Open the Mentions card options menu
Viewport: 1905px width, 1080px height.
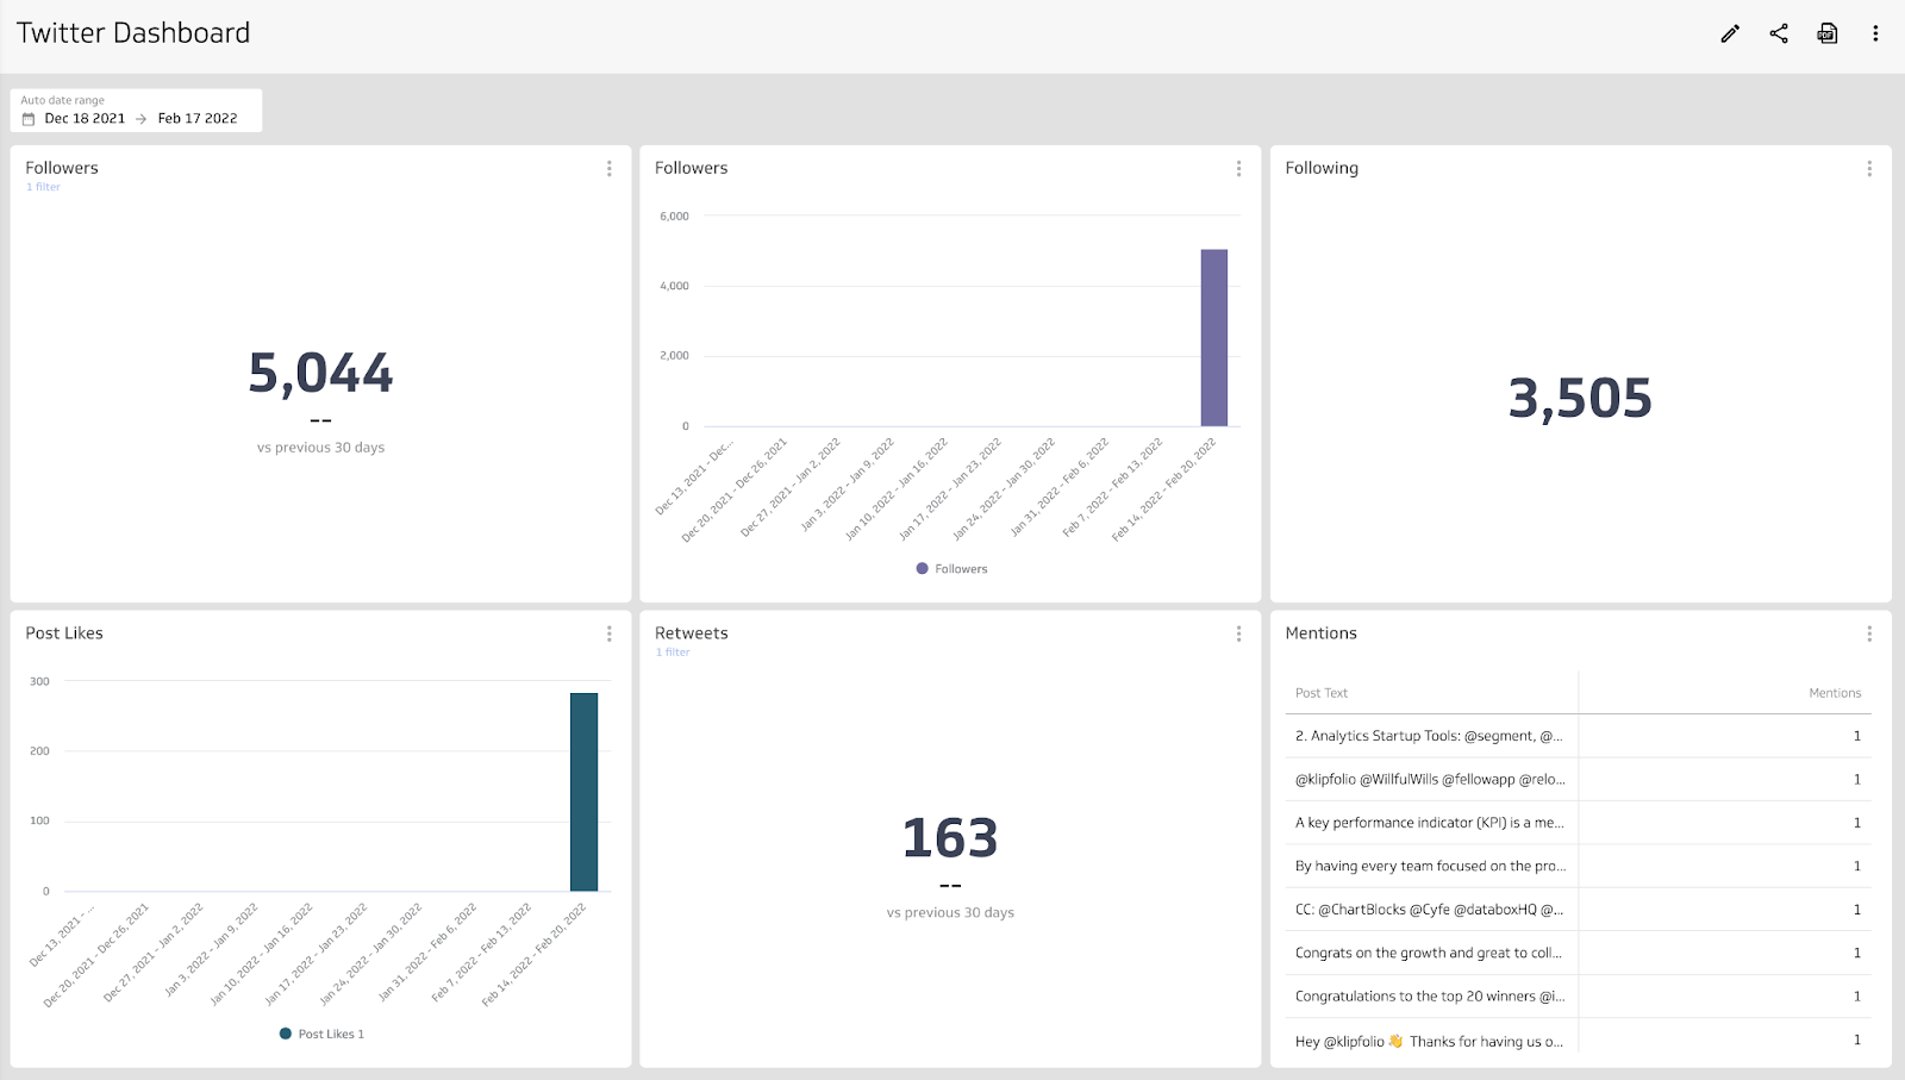pos(1868,634)
